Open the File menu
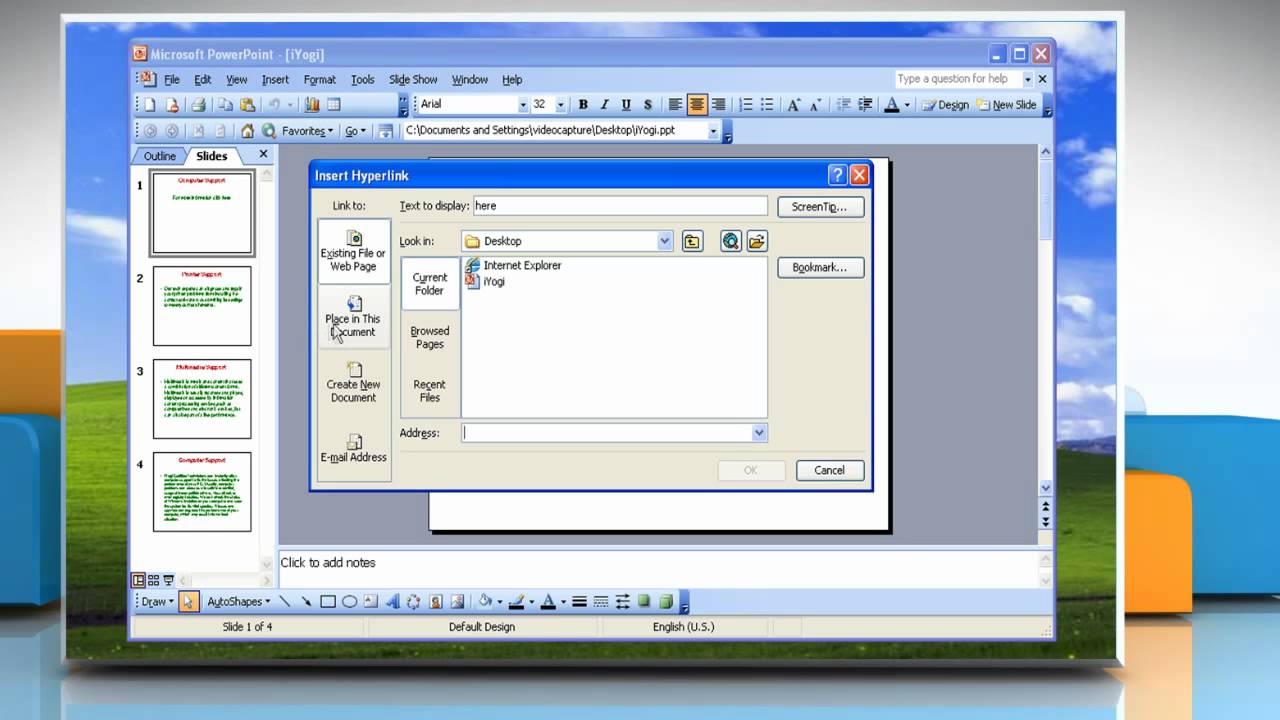 click(172, 80)
